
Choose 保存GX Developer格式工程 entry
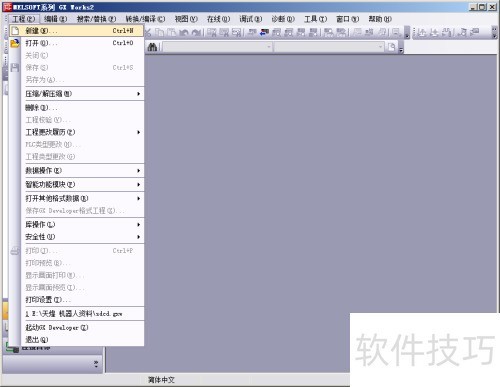(77, 211)
